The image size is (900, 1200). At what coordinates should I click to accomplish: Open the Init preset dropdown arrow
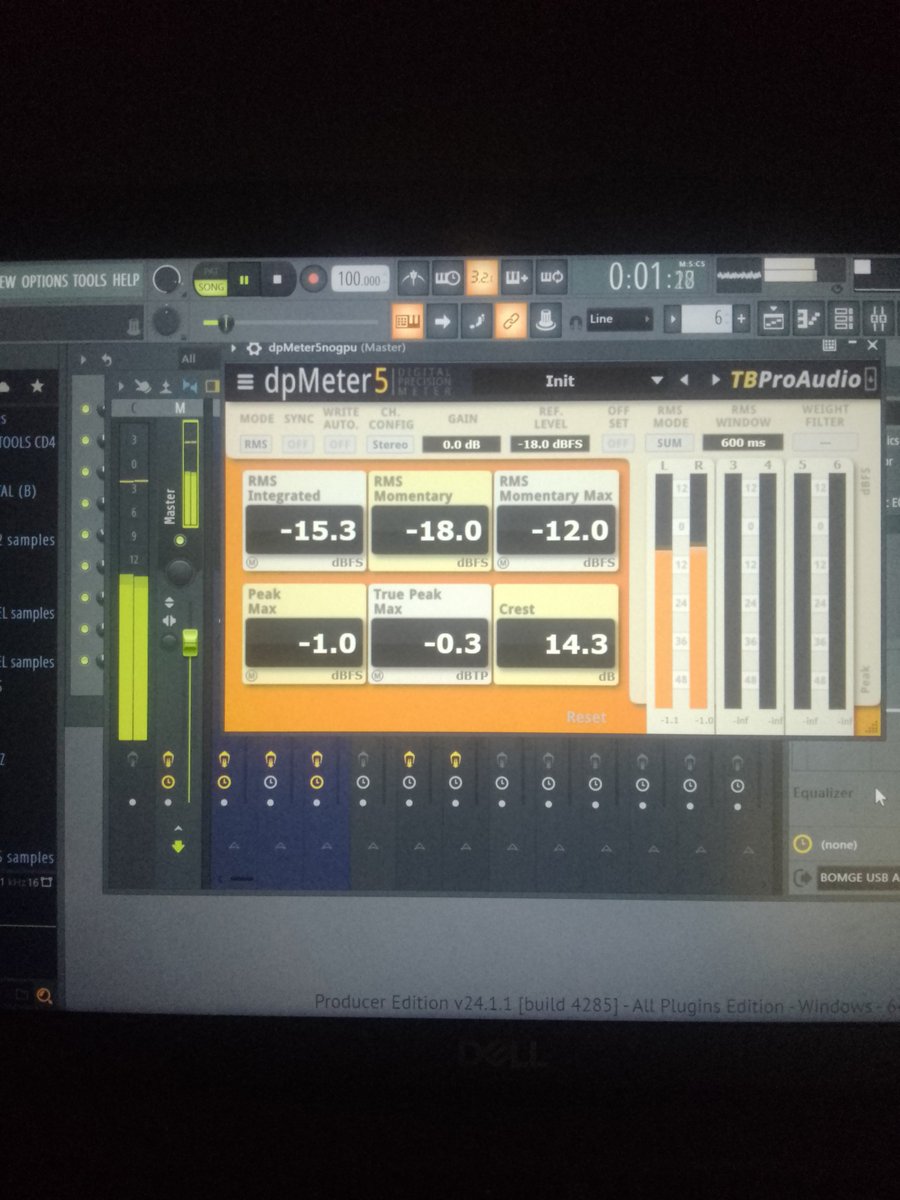(657, 381)
